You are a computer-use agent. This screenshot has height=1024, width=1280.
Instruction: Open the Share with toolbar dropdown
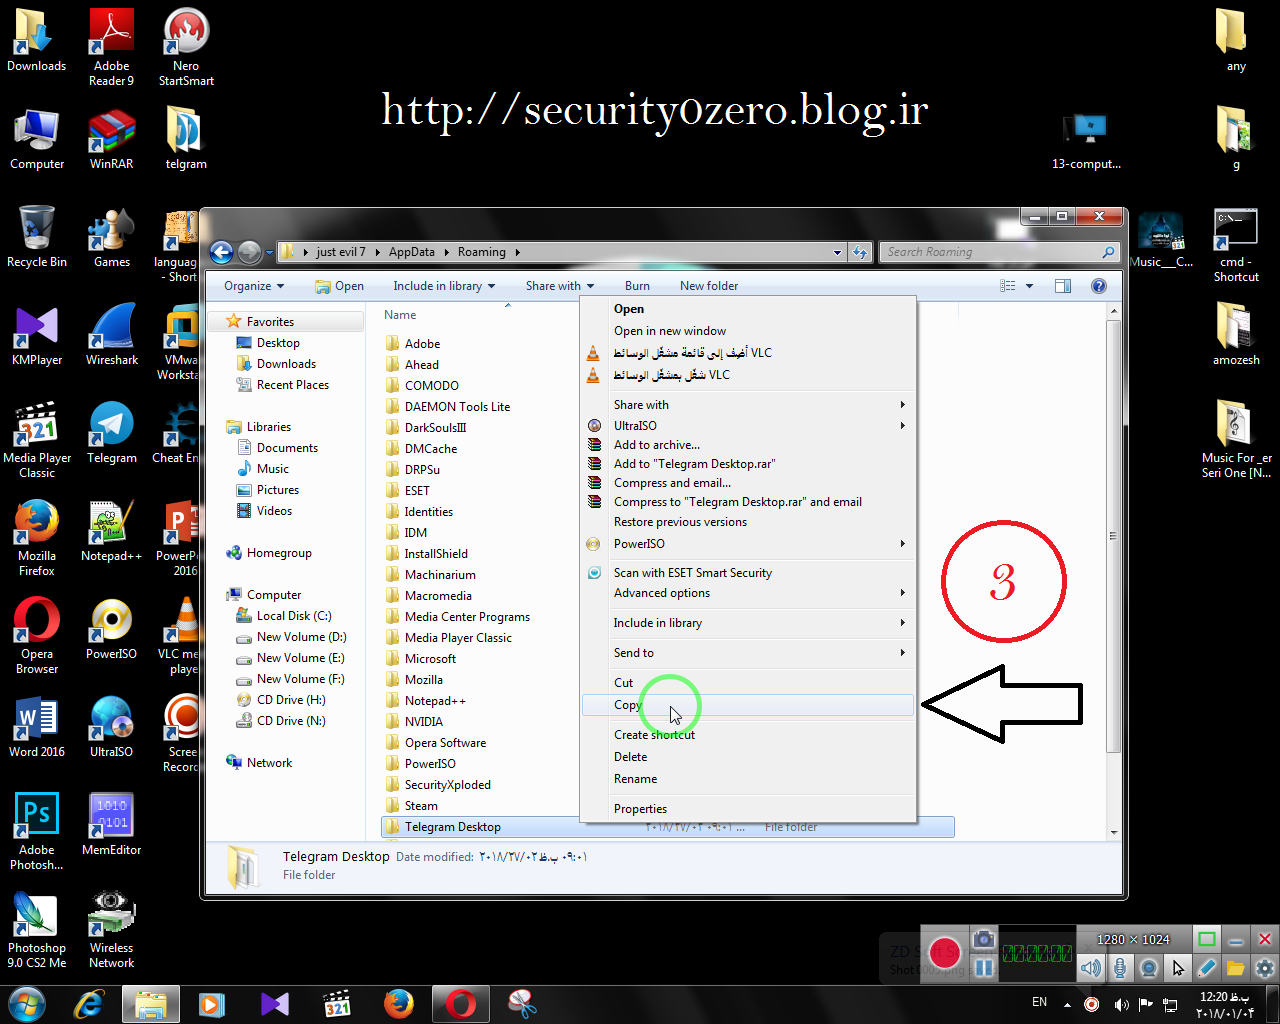click(560, 286)
